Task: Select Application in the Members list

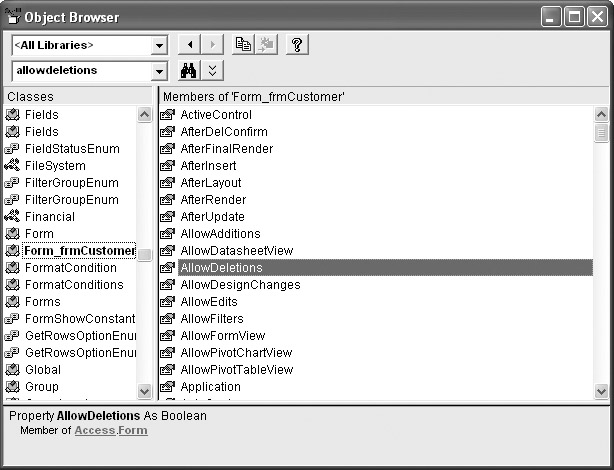Action: click(x=210, y=387)
